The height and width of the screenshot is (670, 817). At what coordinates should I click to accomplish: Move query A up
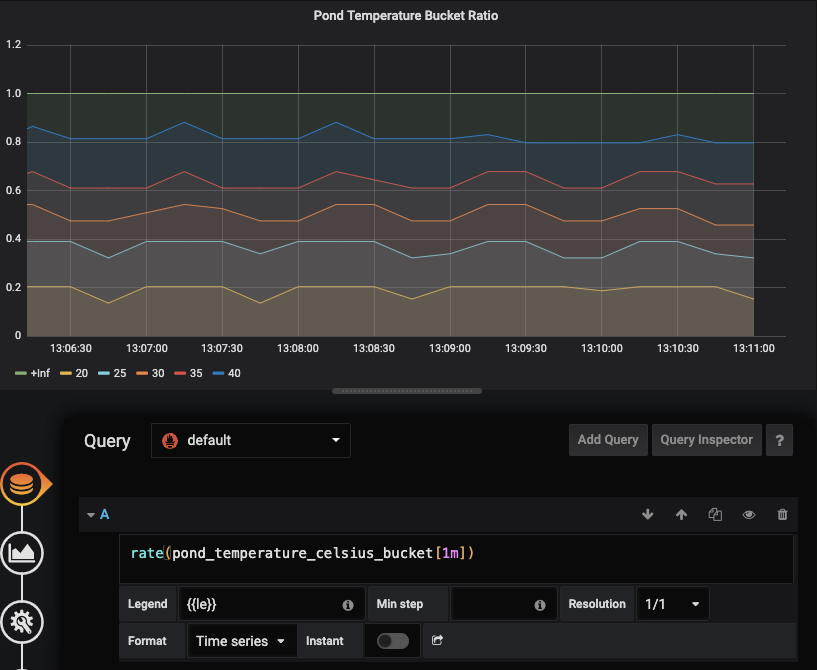[x=681, y=515]
